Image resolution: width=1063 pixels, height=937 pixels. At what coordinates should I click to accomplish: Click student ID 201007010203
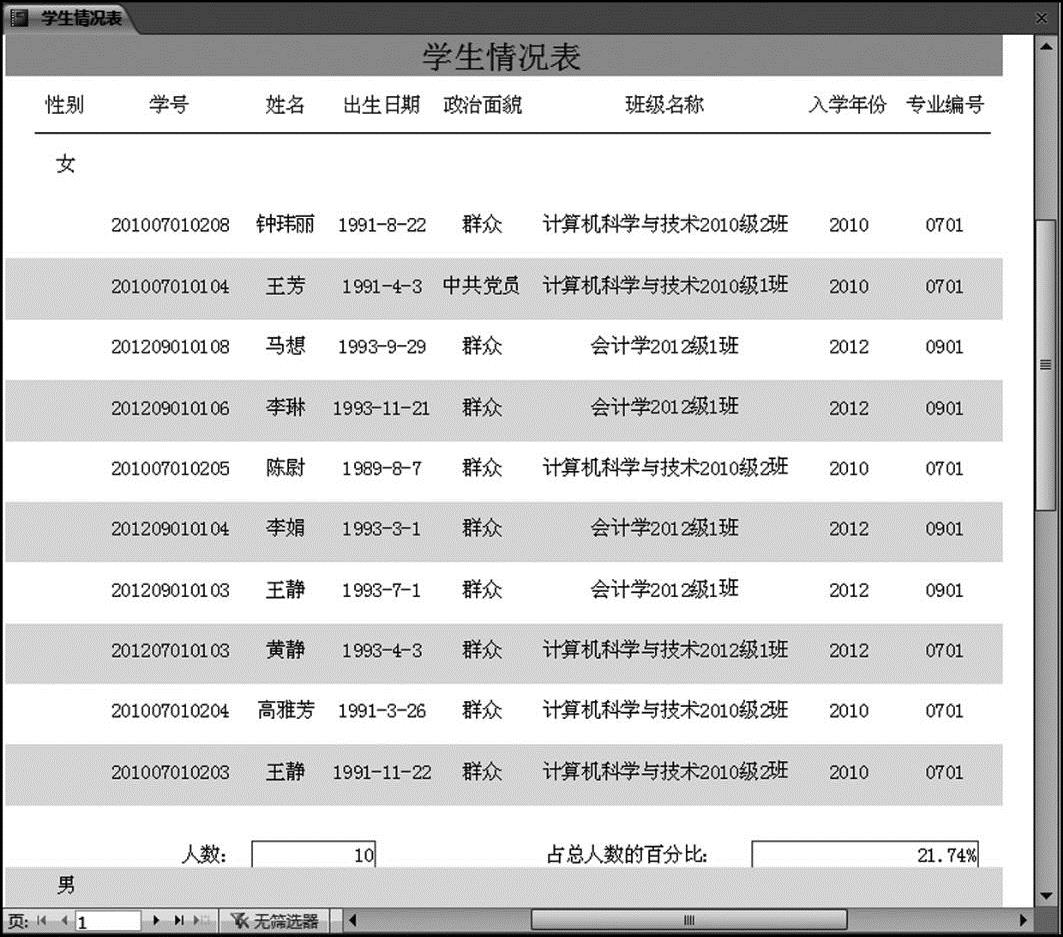pos(170,772)
